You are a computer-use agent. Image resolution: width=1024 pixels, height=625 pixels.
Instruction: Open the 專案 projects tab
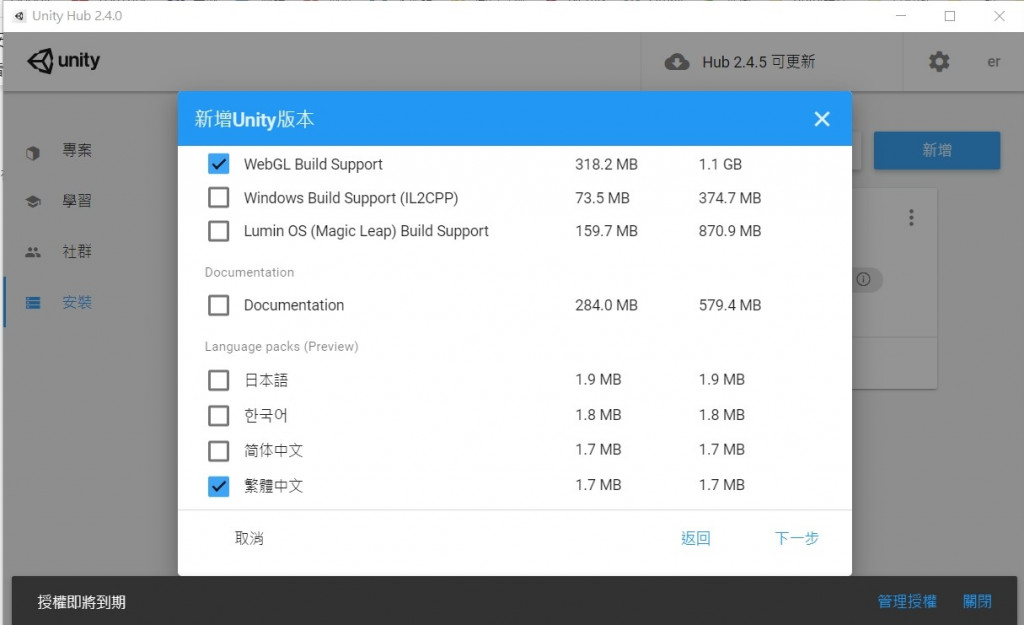pyautogui.click(x=77, y=150)
